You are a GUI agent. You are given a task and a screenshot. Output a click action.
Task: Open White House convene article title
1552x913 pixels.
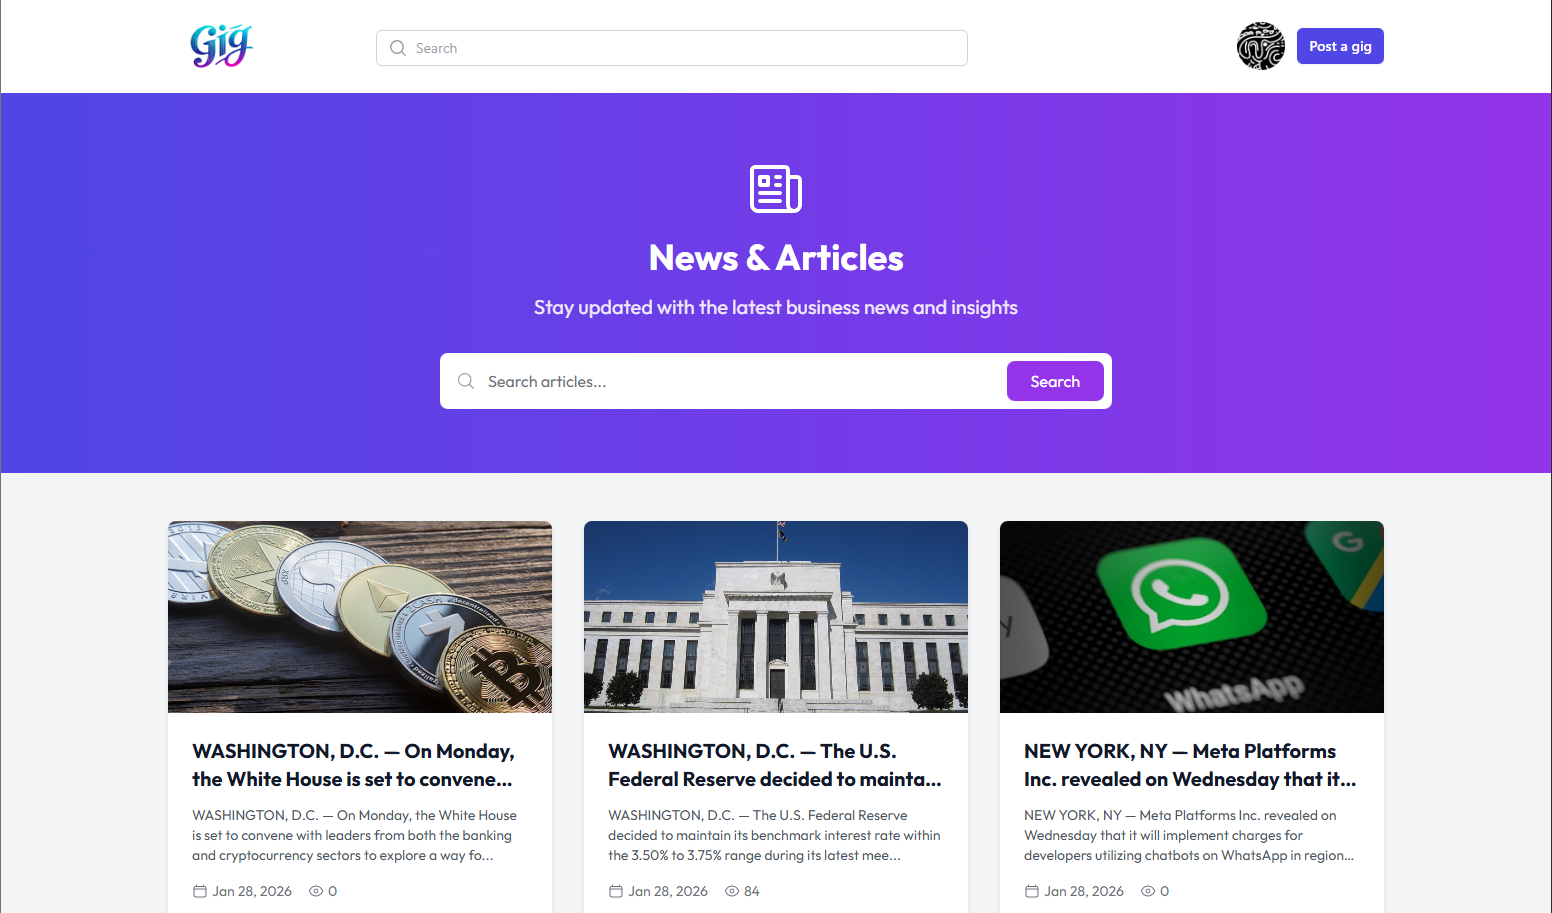click(x=353, y=765)
